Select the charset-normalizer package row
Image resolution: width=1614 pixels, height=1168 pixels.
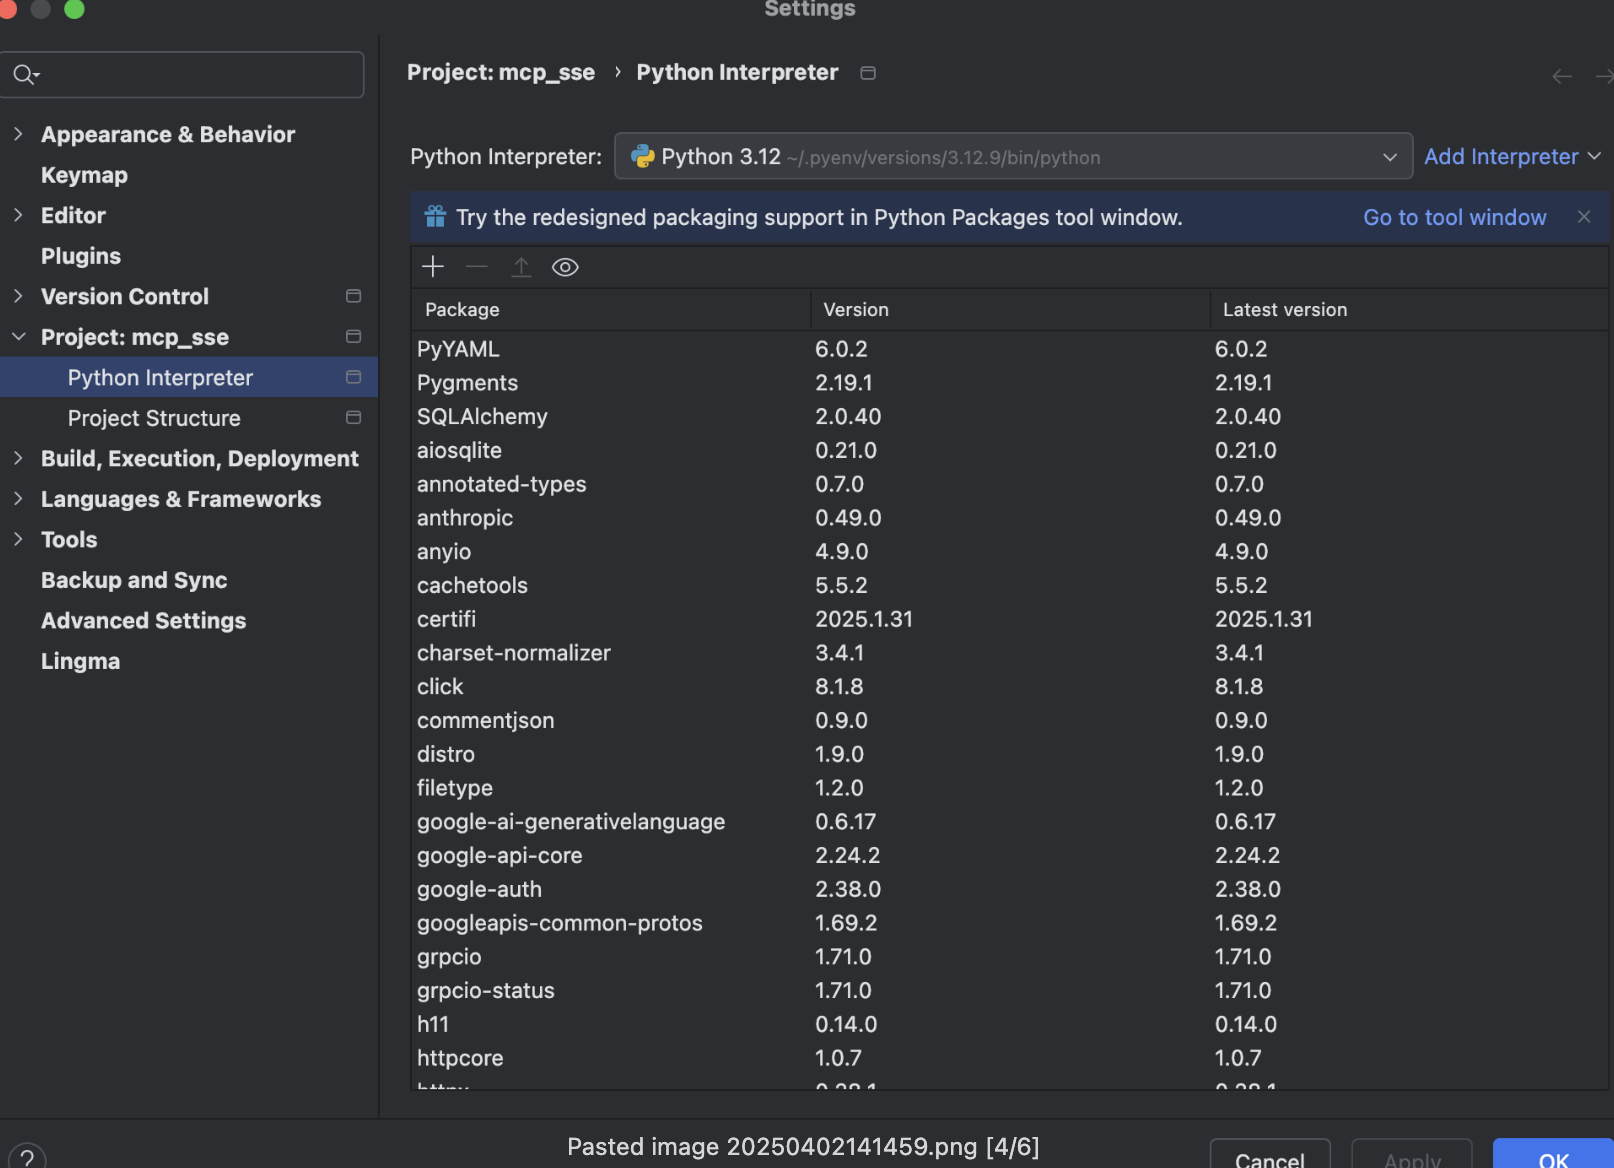[1009, 653]
